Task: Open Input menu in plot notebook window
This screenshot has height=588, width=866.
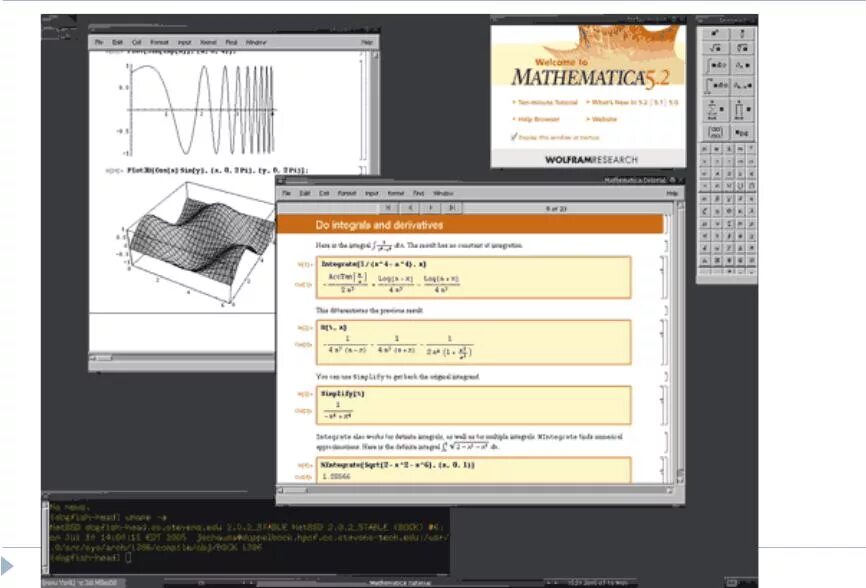Action: point(184,42)
